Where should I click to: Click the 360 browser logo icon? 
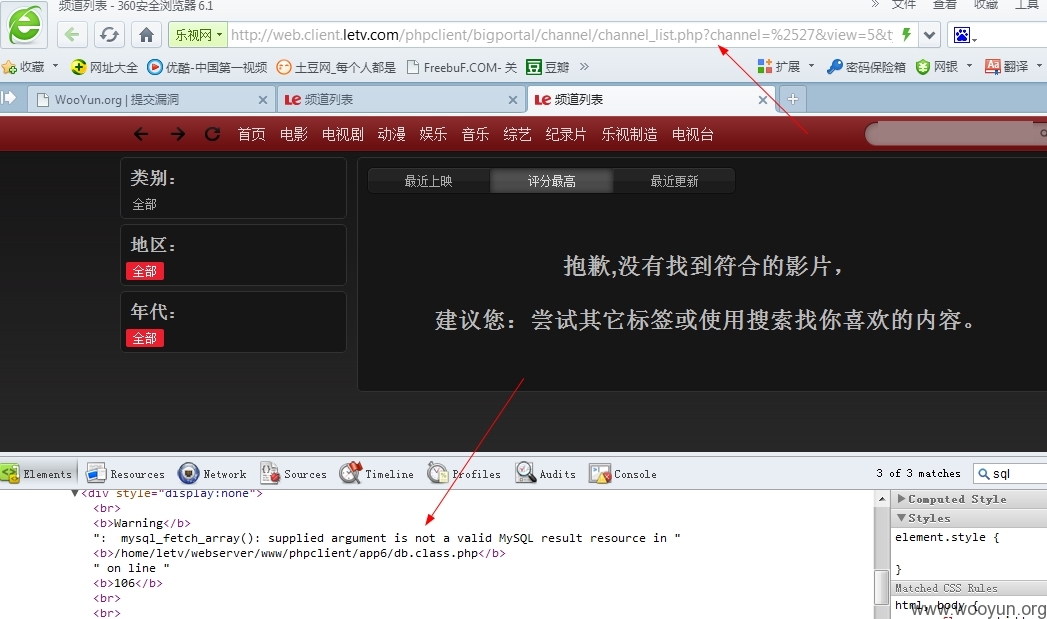pyautogui.click(x=25, y=25)
